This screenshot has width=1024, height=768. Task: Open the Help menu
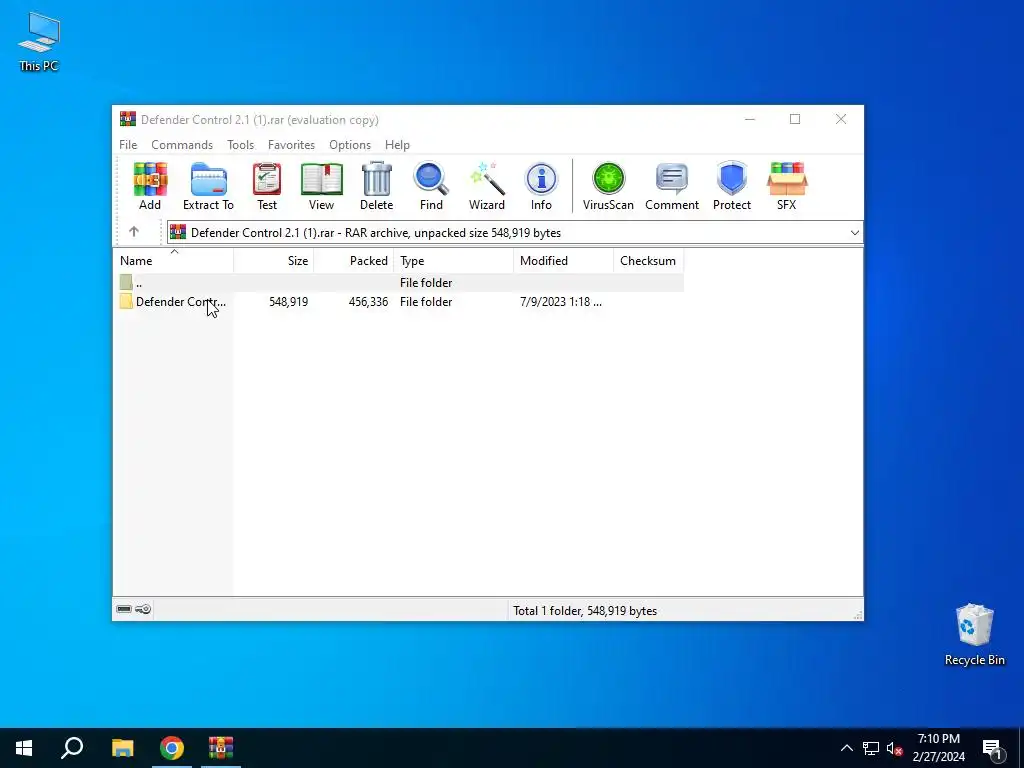pos(397,145)
